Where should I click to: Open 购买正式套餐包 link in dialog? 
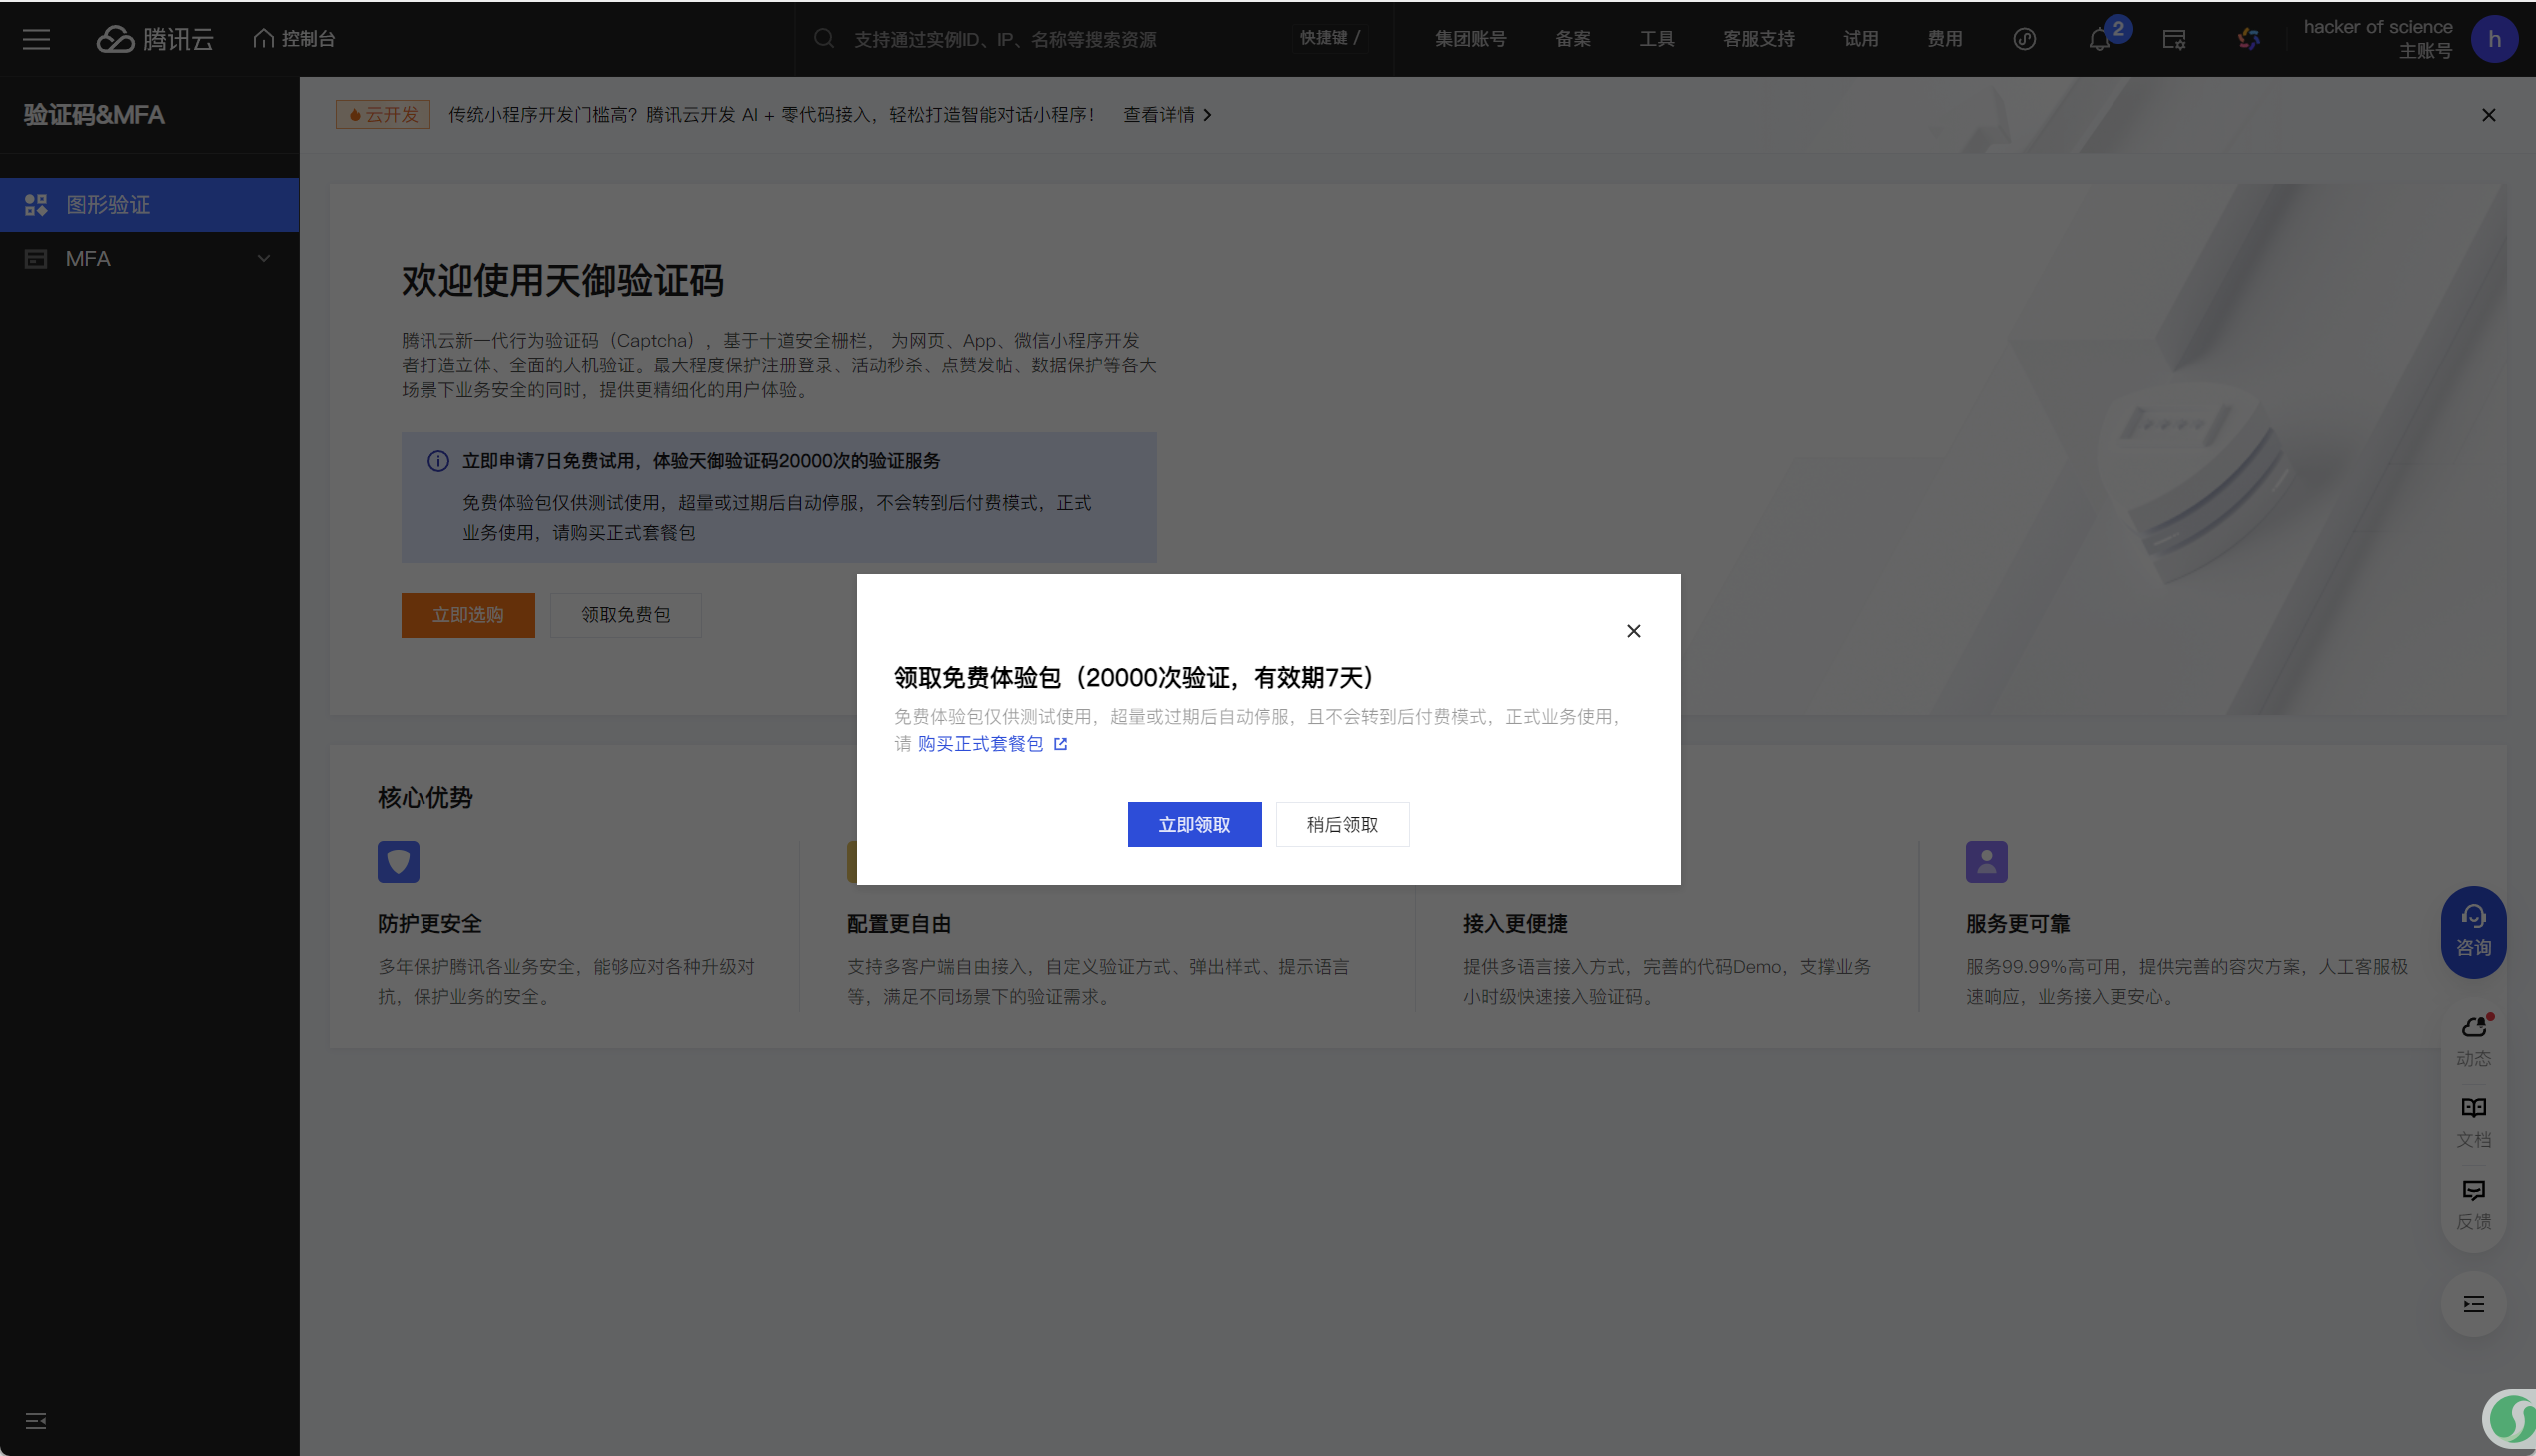click(980, 744)
